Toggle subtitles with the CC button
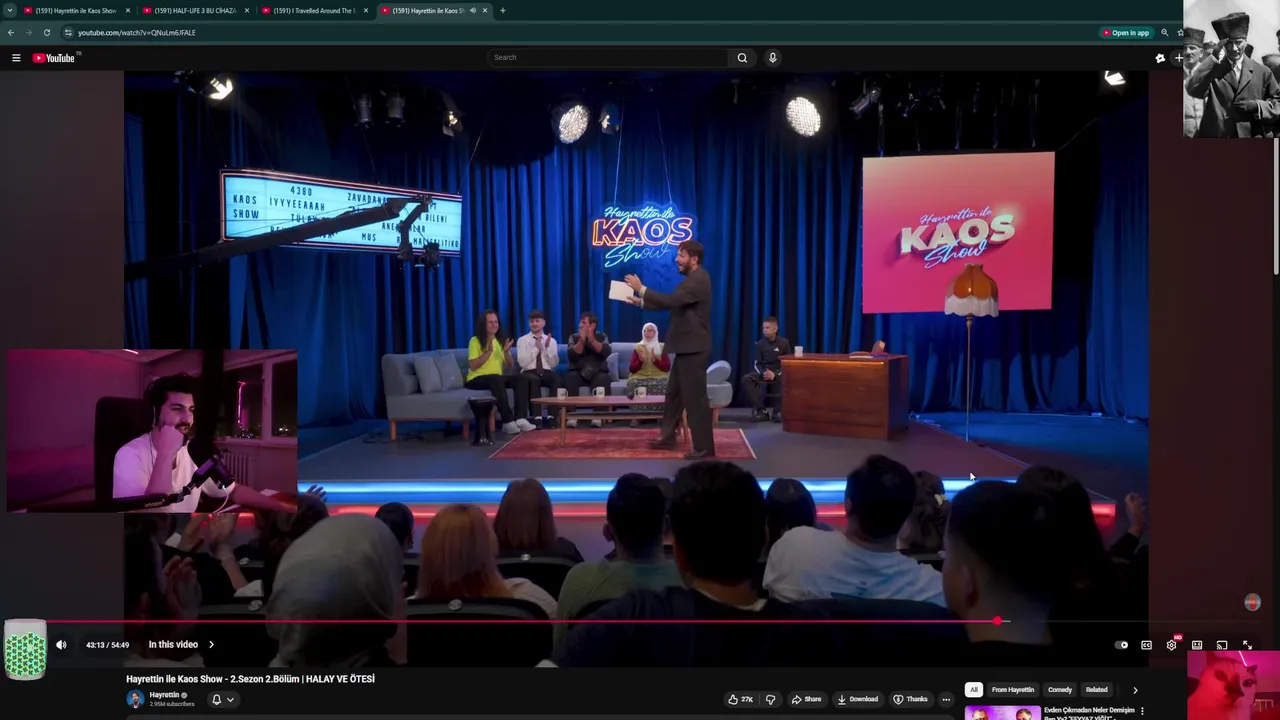The width and height of the screenshot is (1280, 720). pos(1146,645)
